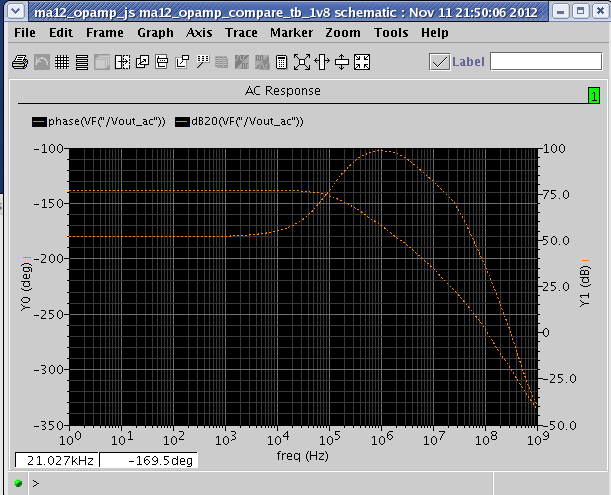This screenshot has height=495, width=611.
Task: Click the vertical Y-zoom icon
Action: click(342, 62)
